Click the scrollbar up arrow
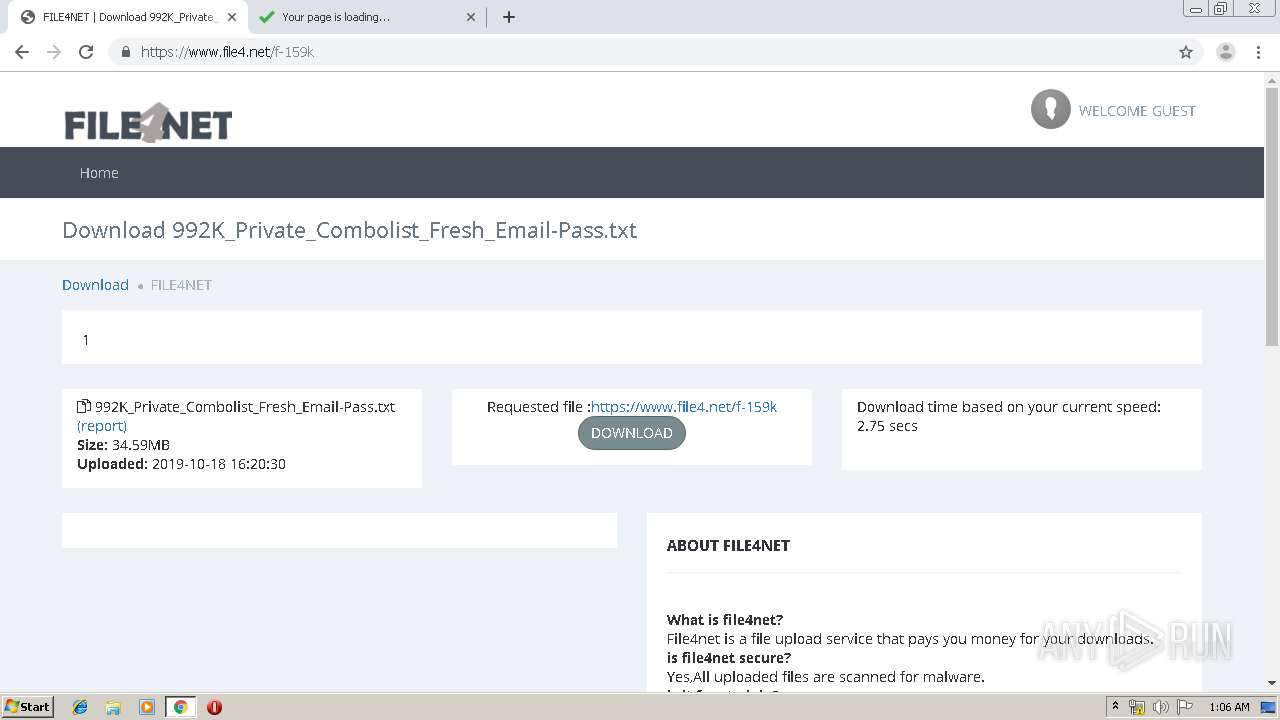The width and height of the screenshot is (1280, 720). point(1272,80)
